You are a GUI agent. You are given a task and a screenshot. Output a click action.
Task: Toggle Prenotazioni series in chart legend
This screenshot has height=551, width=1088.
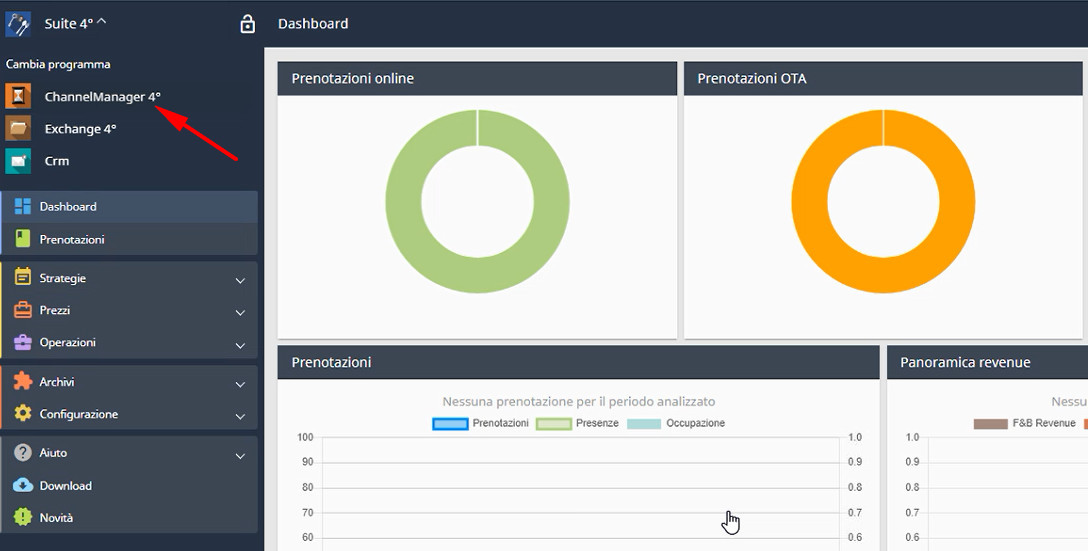[450, 423]
